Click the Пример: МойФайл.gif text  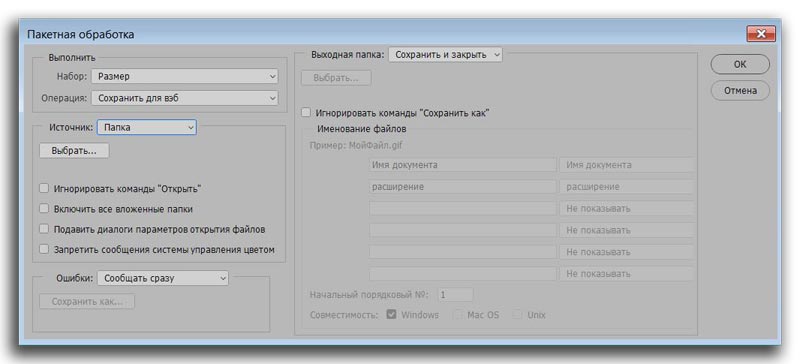point(356,145)
